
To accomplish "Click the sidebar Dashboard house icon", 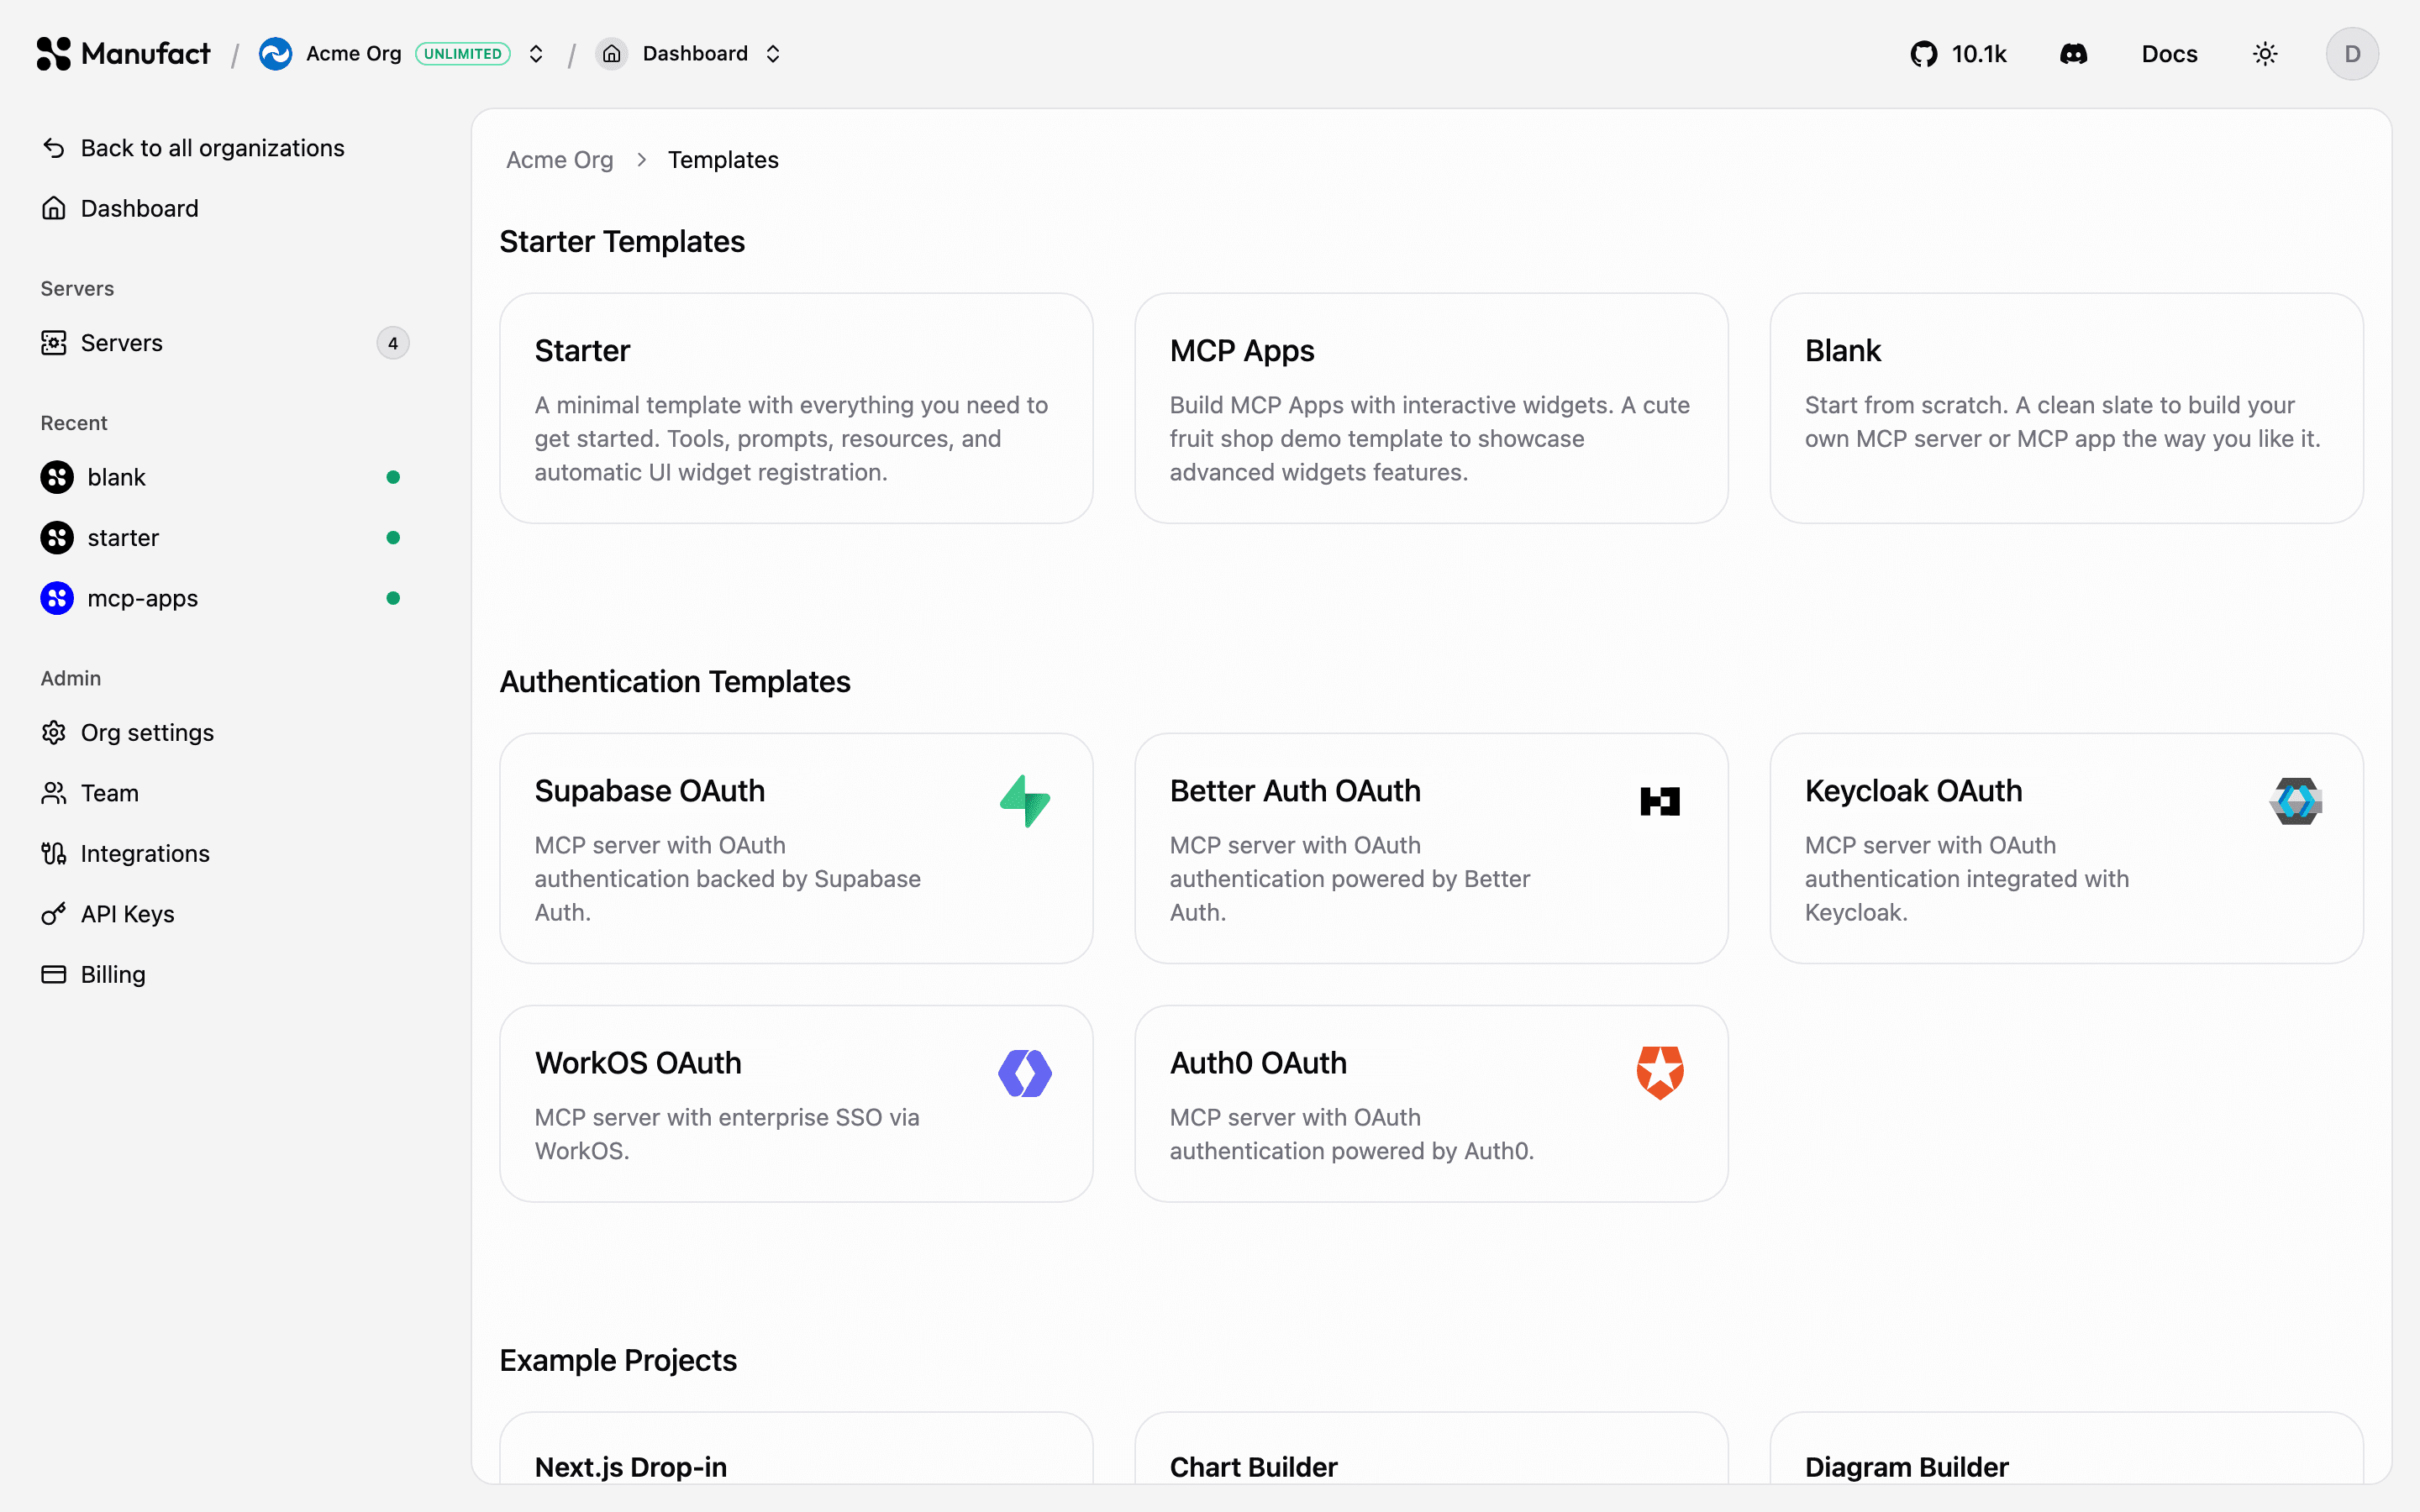I will tap(54, 208).
